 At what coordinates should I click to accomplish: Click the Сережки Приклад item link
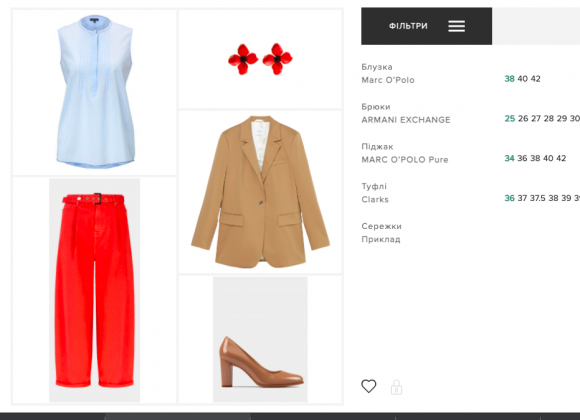tap(381, 233)
